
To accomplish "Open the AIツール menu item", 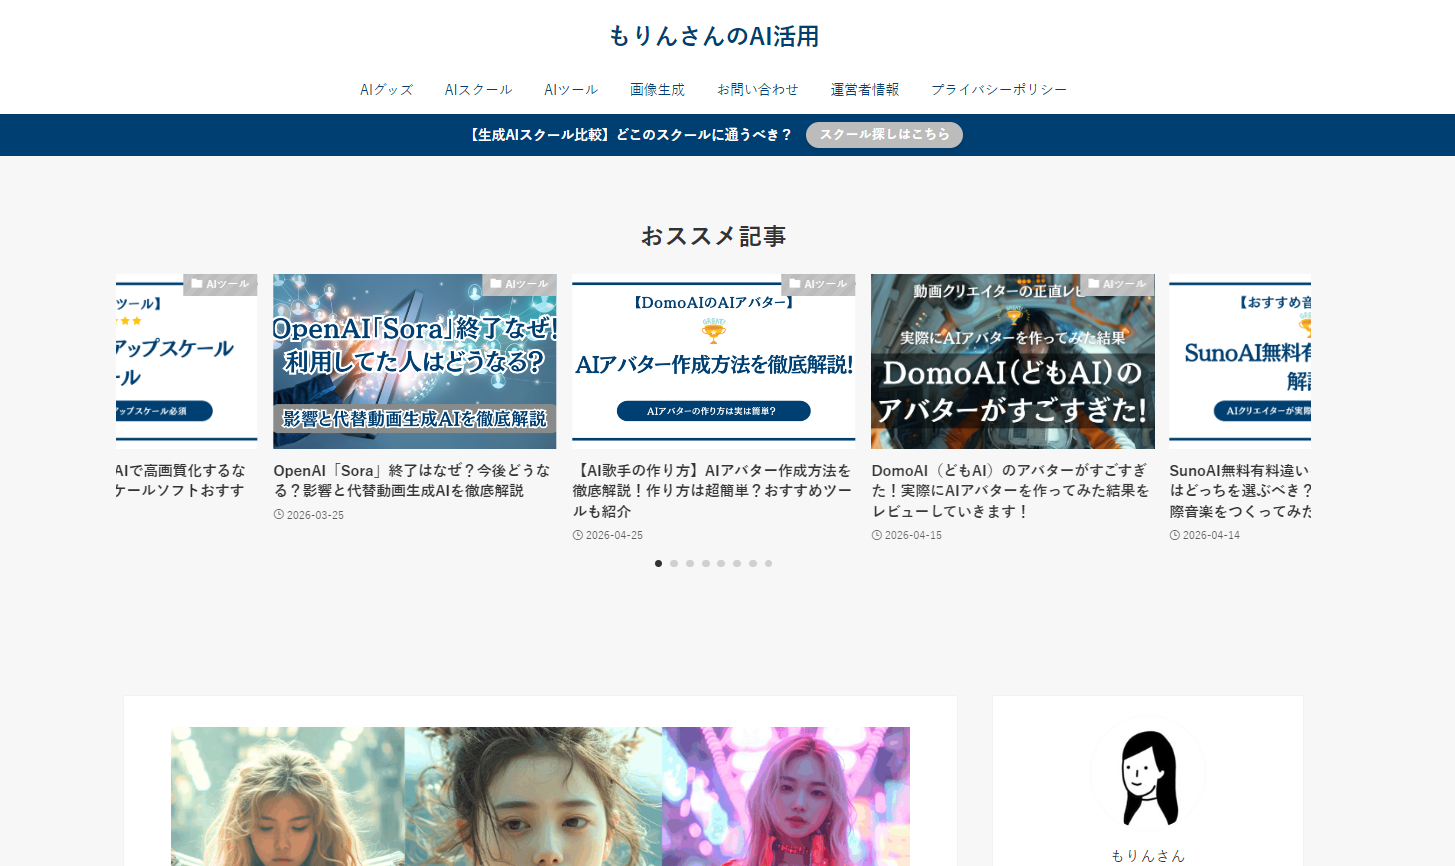I will pos(571,90).
